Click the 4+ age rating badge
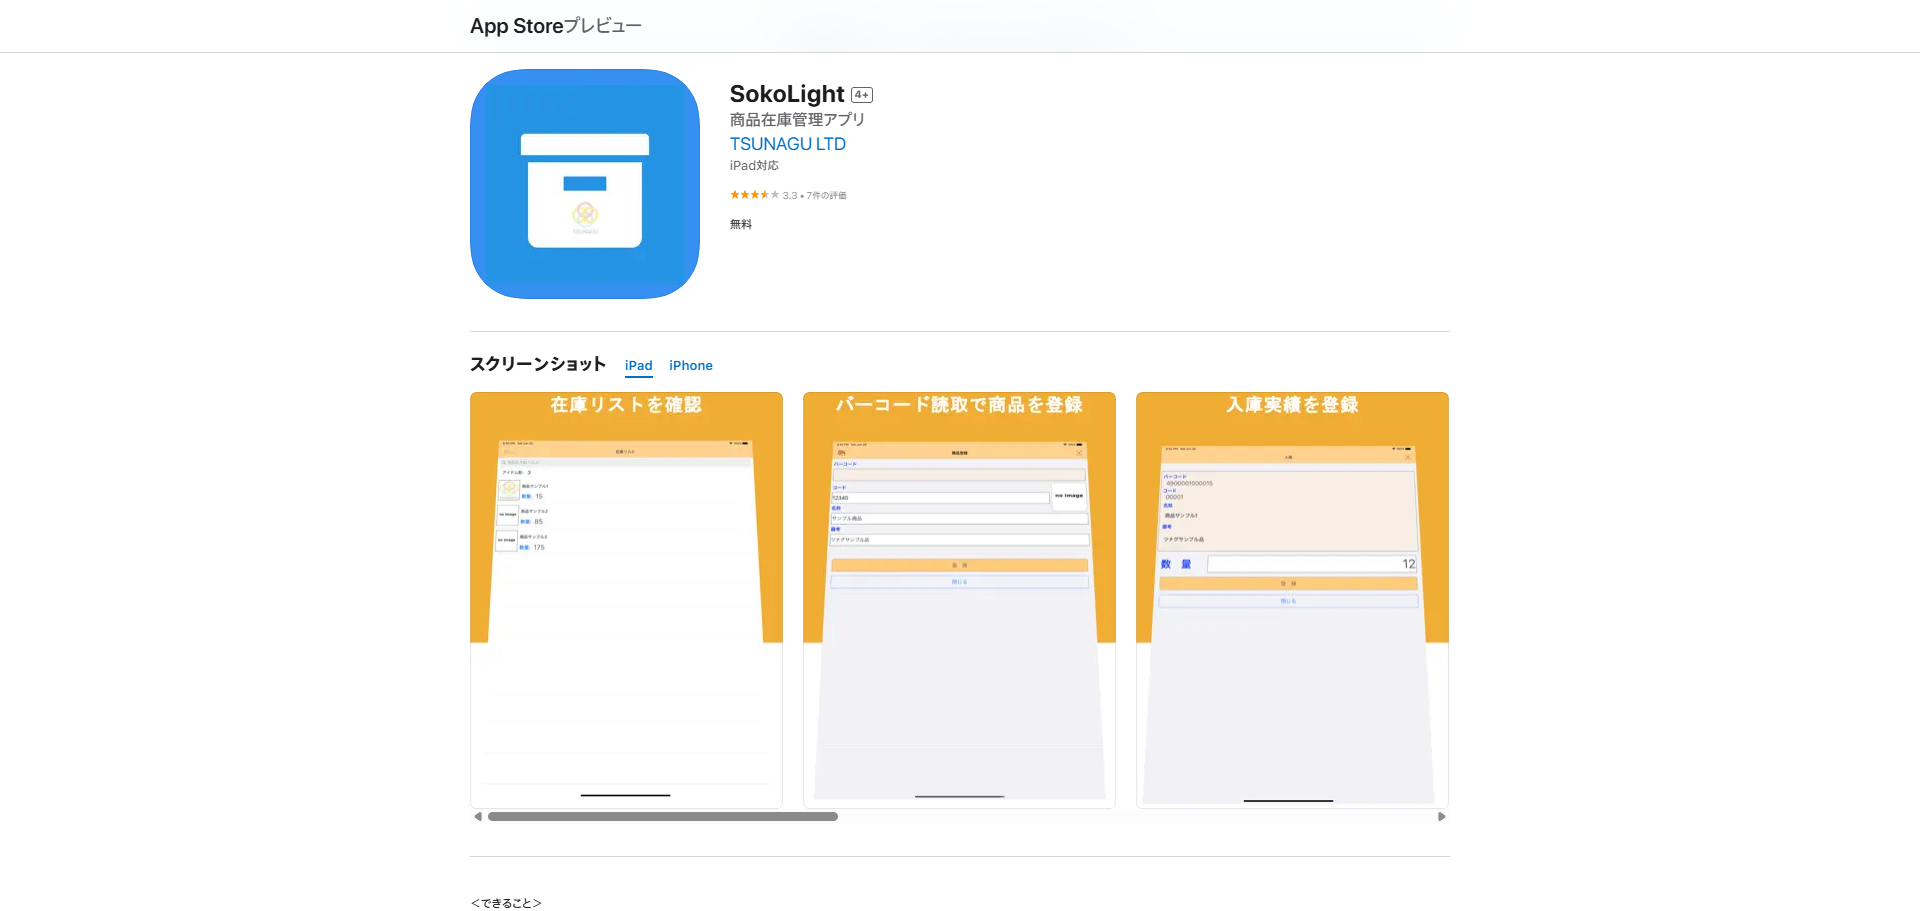Image resolution: width=1920 pixels, height=911 pixels. tap(862, 95)
